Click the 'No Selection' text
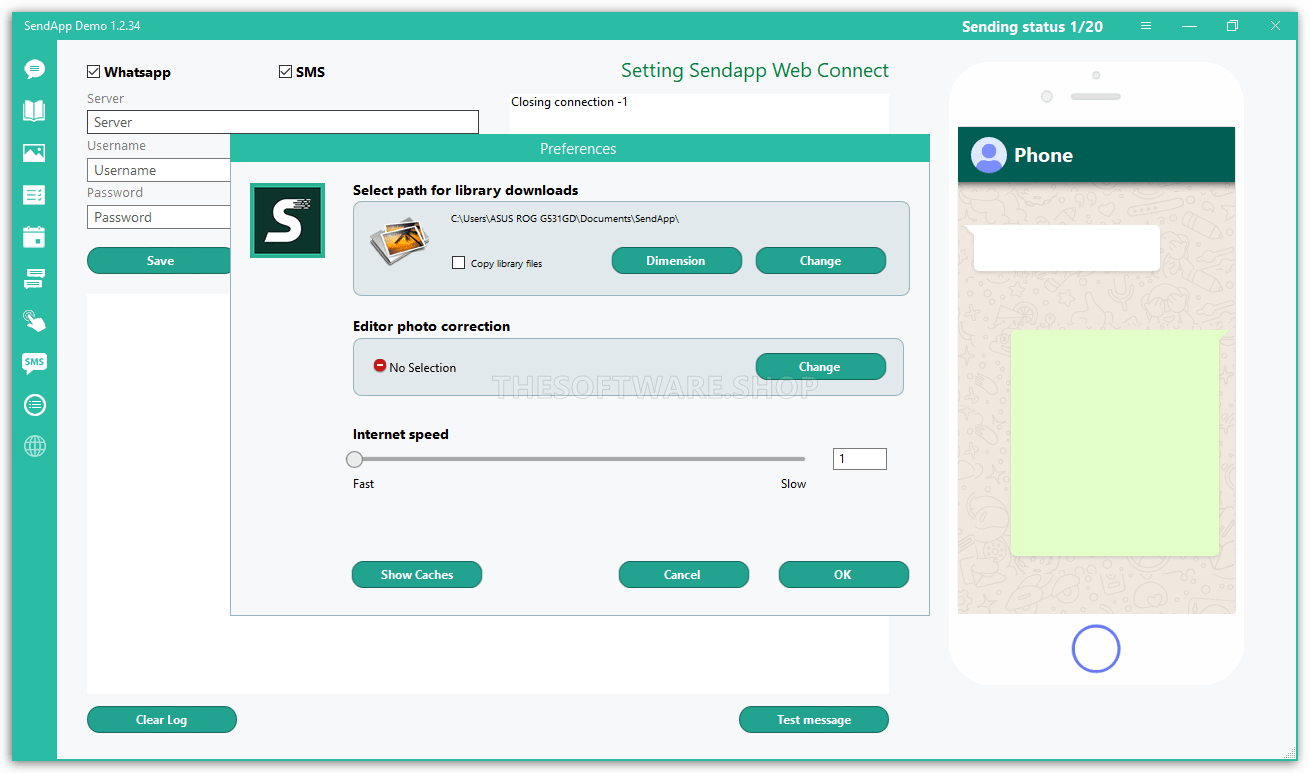The height and width of the screenshot is (773, 1310). click(423, 368)
